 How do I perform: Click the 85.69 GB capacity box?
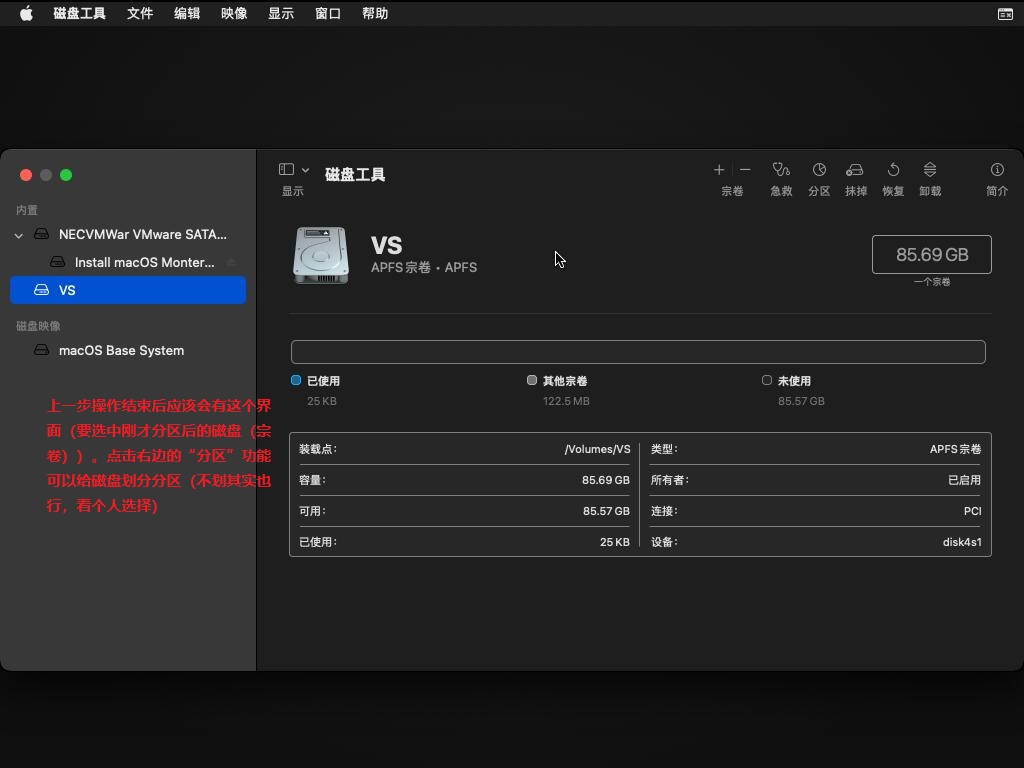(x=931, y=255)
